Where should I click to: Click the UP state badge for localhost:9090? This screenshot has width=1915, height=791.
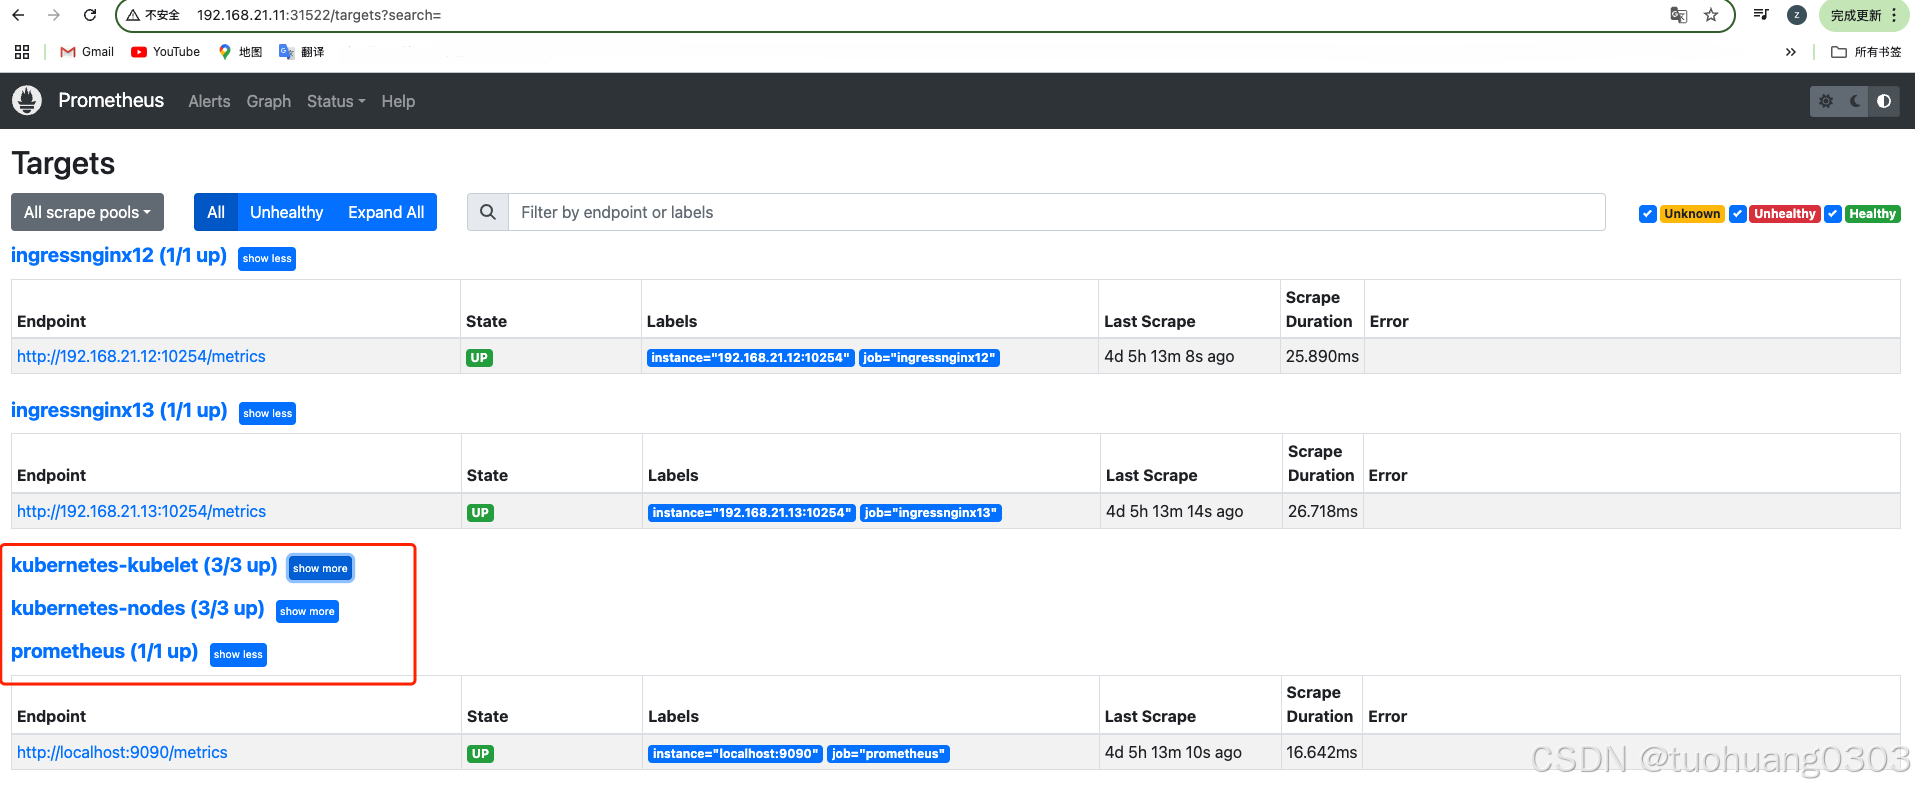tap(480, 754)
